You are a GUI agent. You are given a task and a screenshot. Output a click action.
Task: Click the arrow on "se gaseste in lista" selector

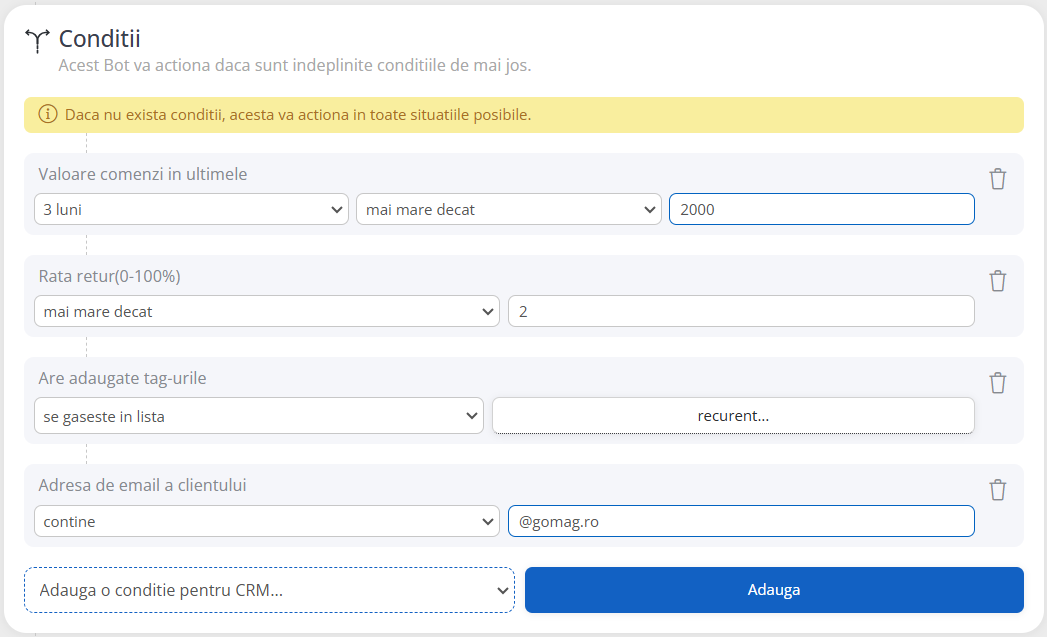(473, 415)
